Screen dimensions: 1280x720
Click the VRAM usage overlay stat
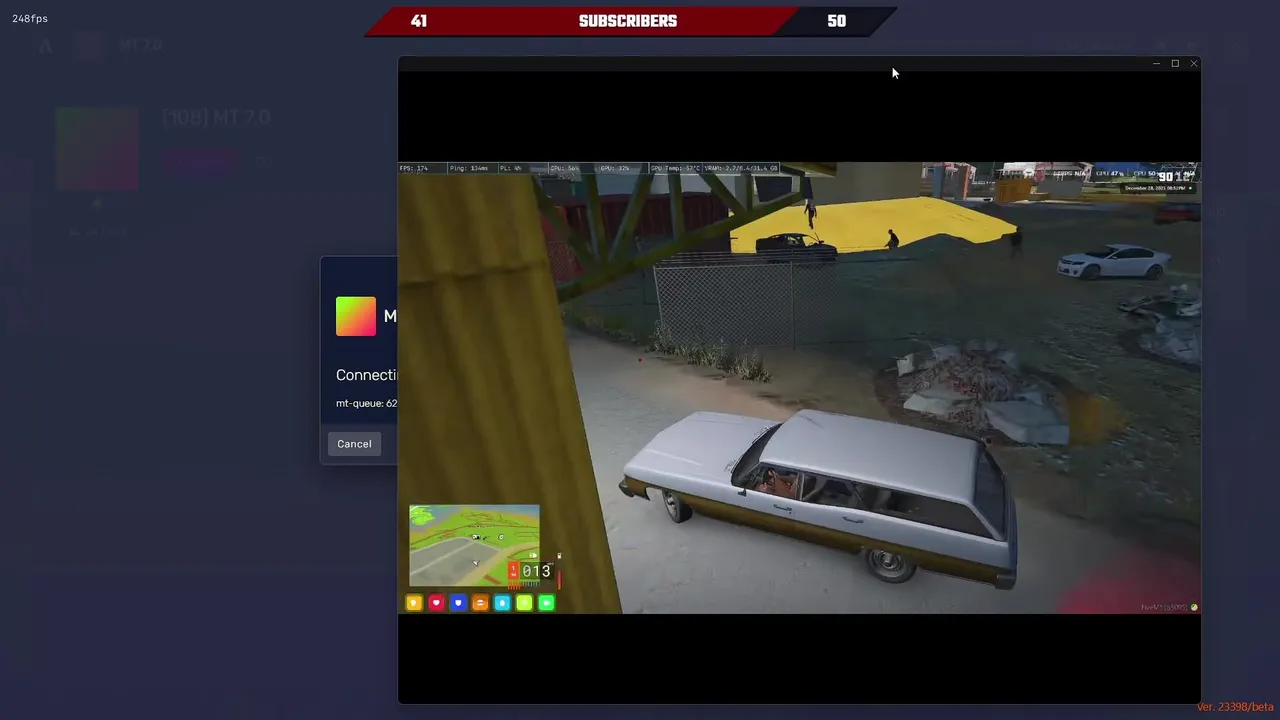pos(741,168)
